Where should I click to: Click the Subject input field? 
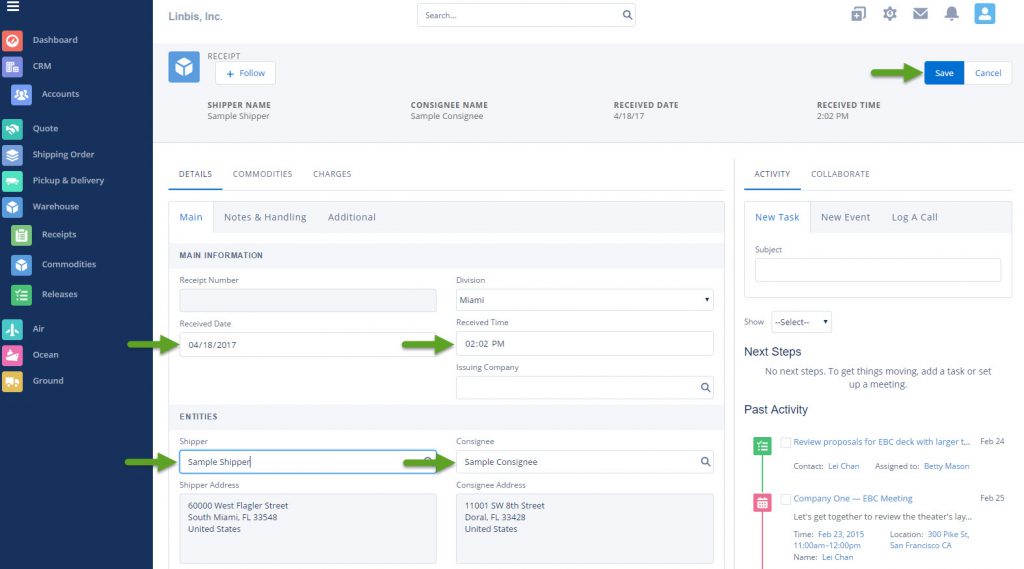pyautogui.click(x=877, y=270)
